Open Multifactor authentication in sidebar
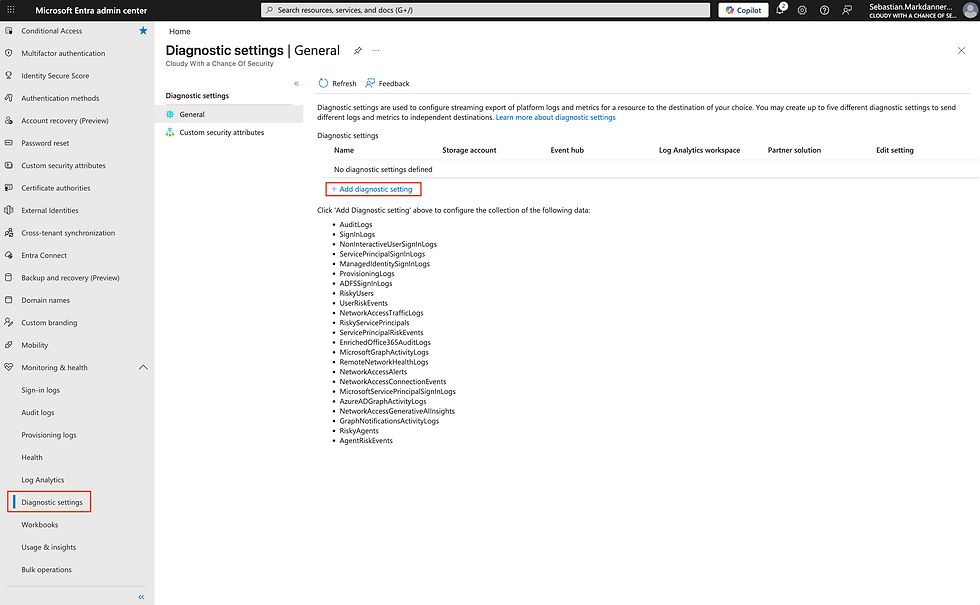 [x=63, y=53]
